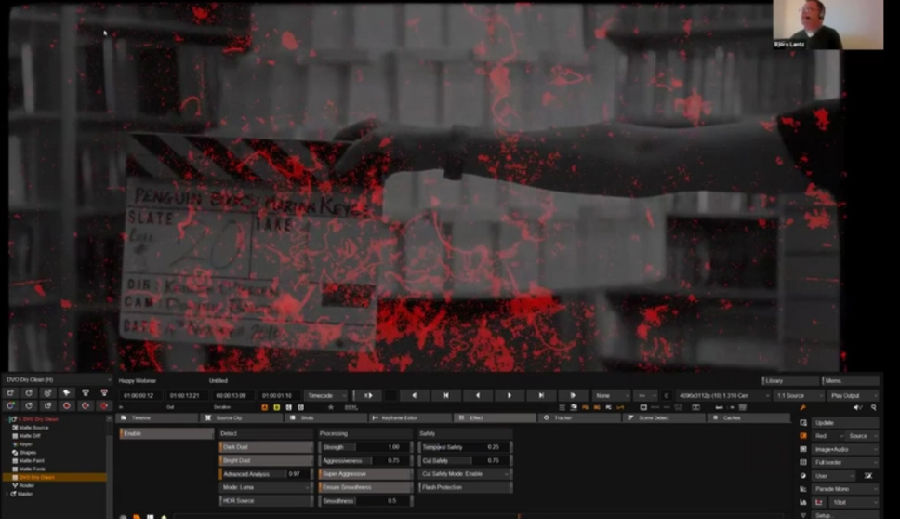Click the play backward button
The height and width of the screenshot is (519, 900).
click(414, 396)
